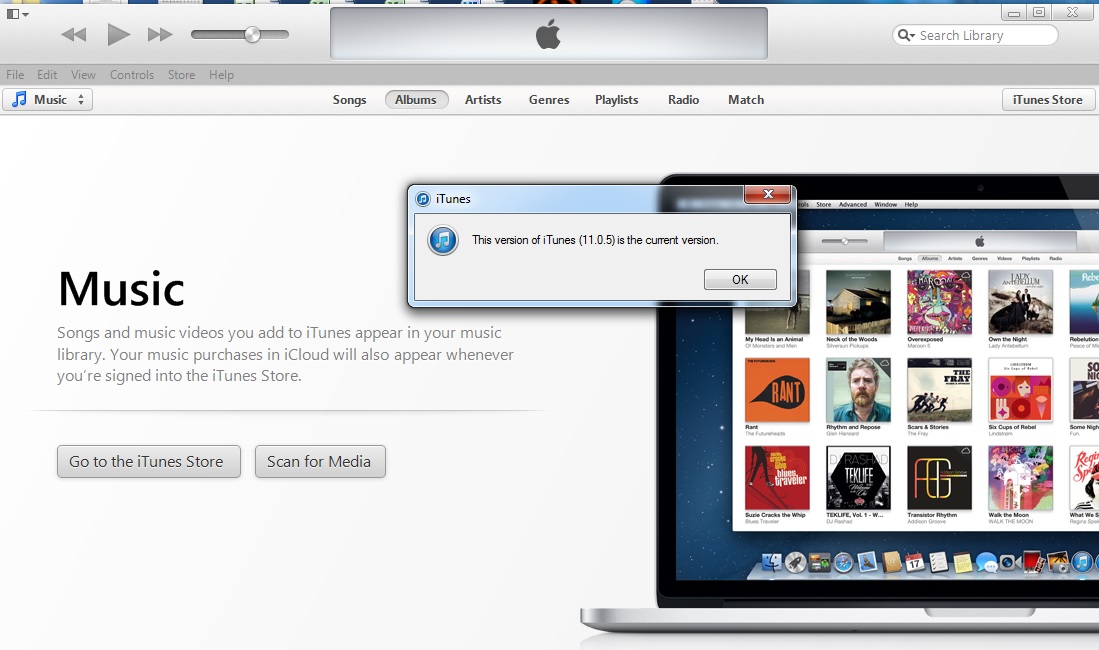The image size is (1099, 650).
Task: Click the iTunes note icon in dialog body
Action: point(443,241)
